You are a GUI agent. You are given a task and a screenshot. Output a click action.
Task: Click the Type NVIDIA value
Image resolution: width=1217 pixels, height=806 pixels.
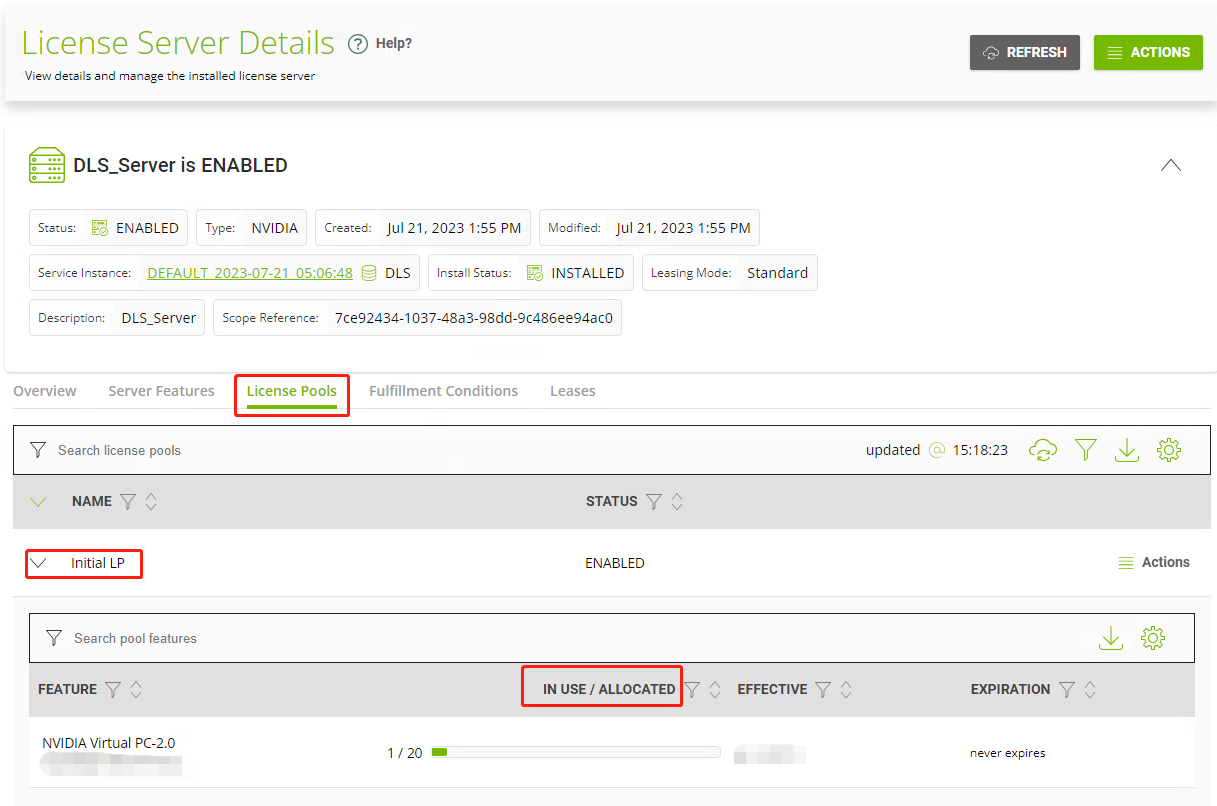click(274, 228)
